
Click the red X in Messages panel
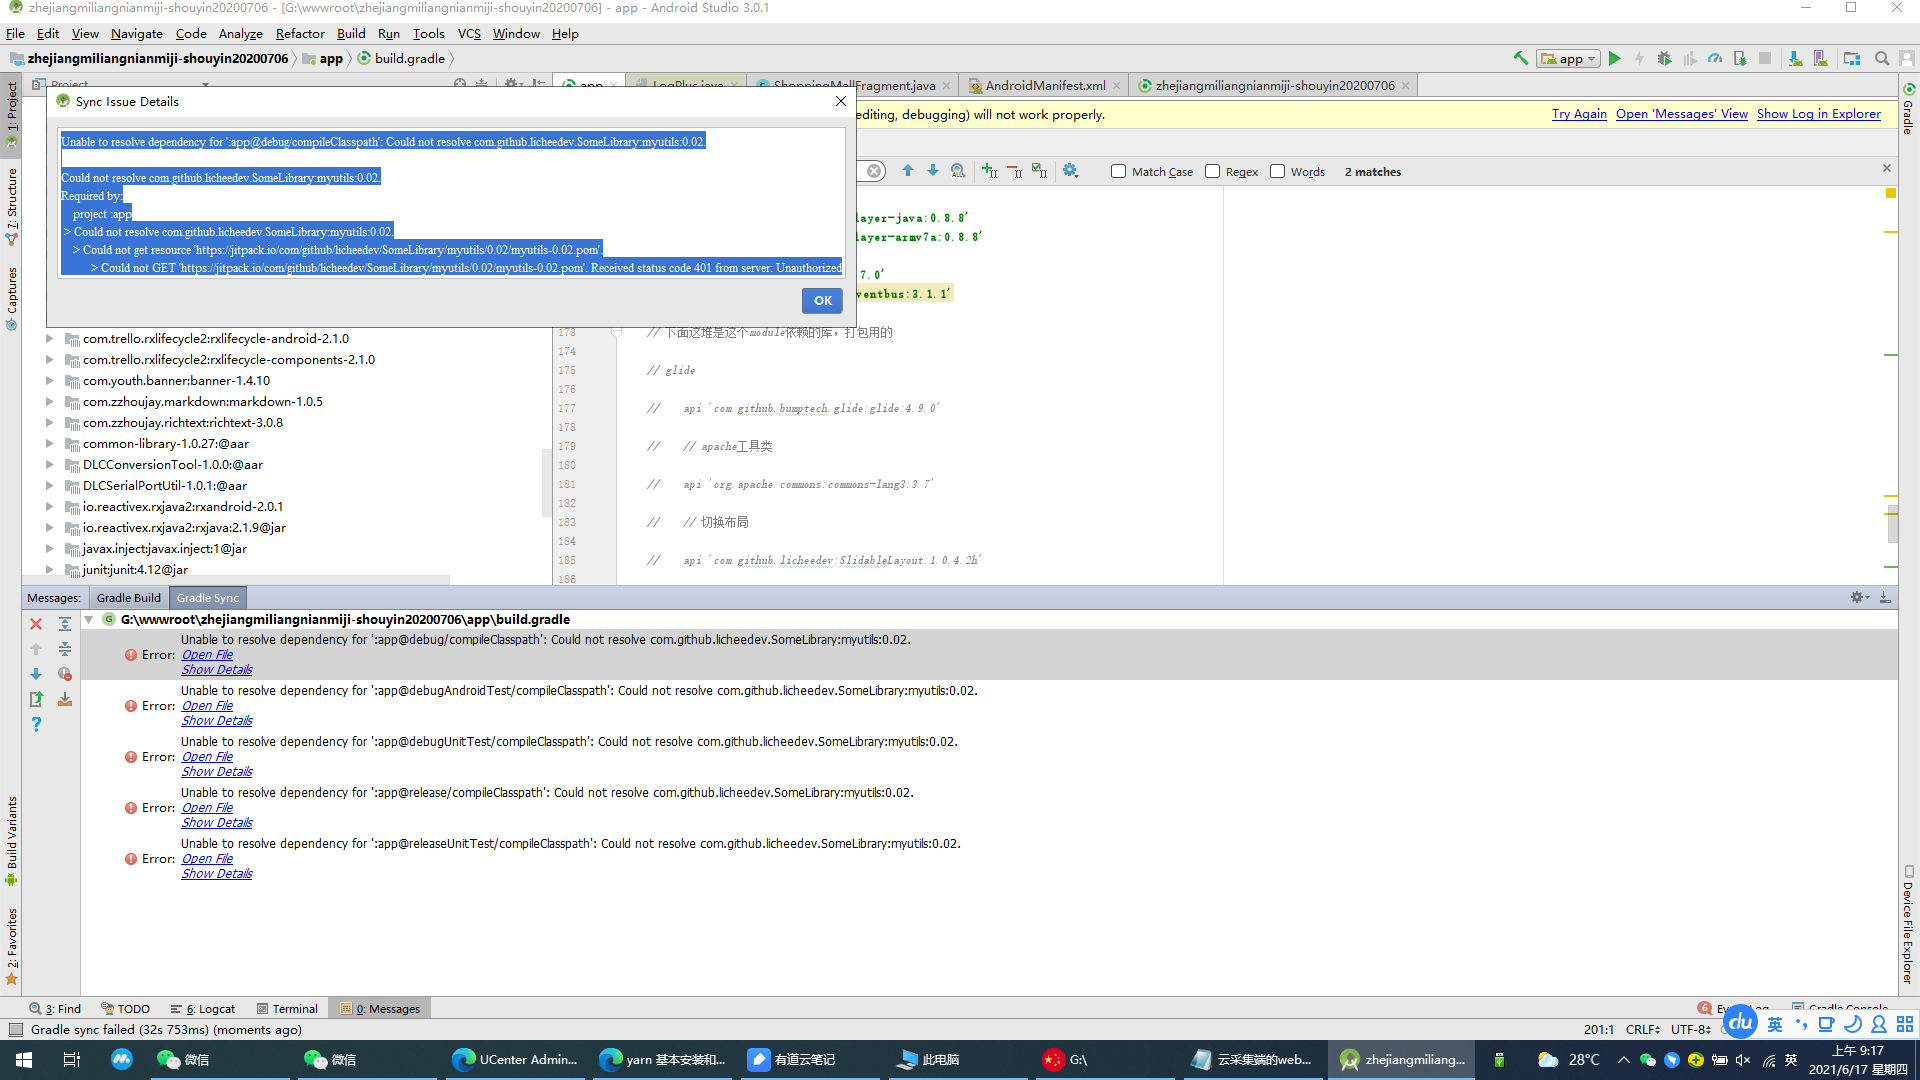click(36, 624)
